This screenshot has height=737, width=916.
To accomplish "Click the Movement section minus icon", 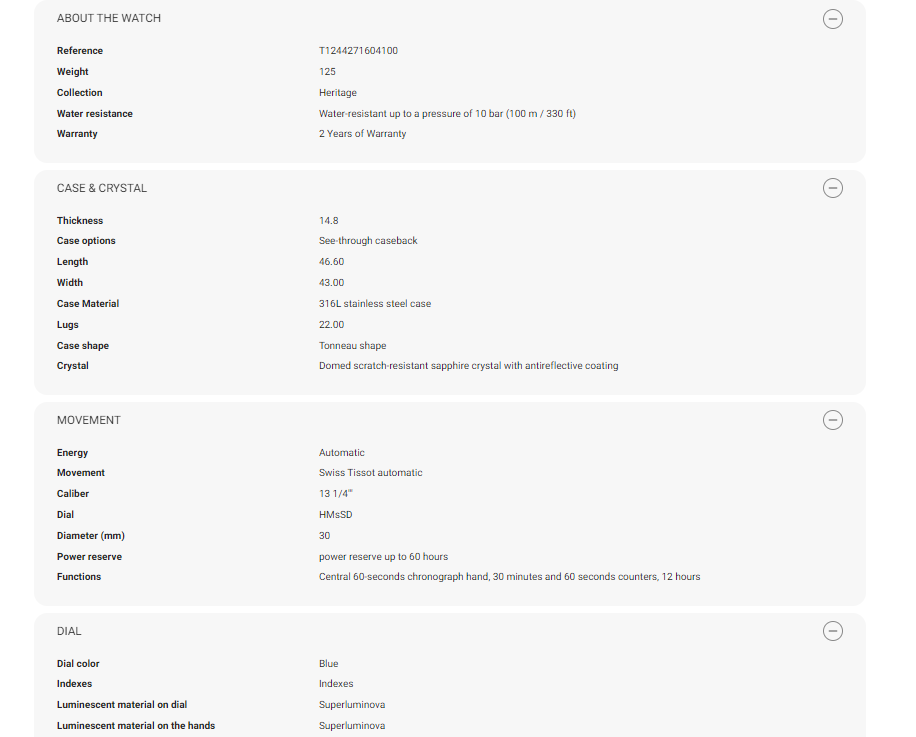I will click(x=832, y=420).
